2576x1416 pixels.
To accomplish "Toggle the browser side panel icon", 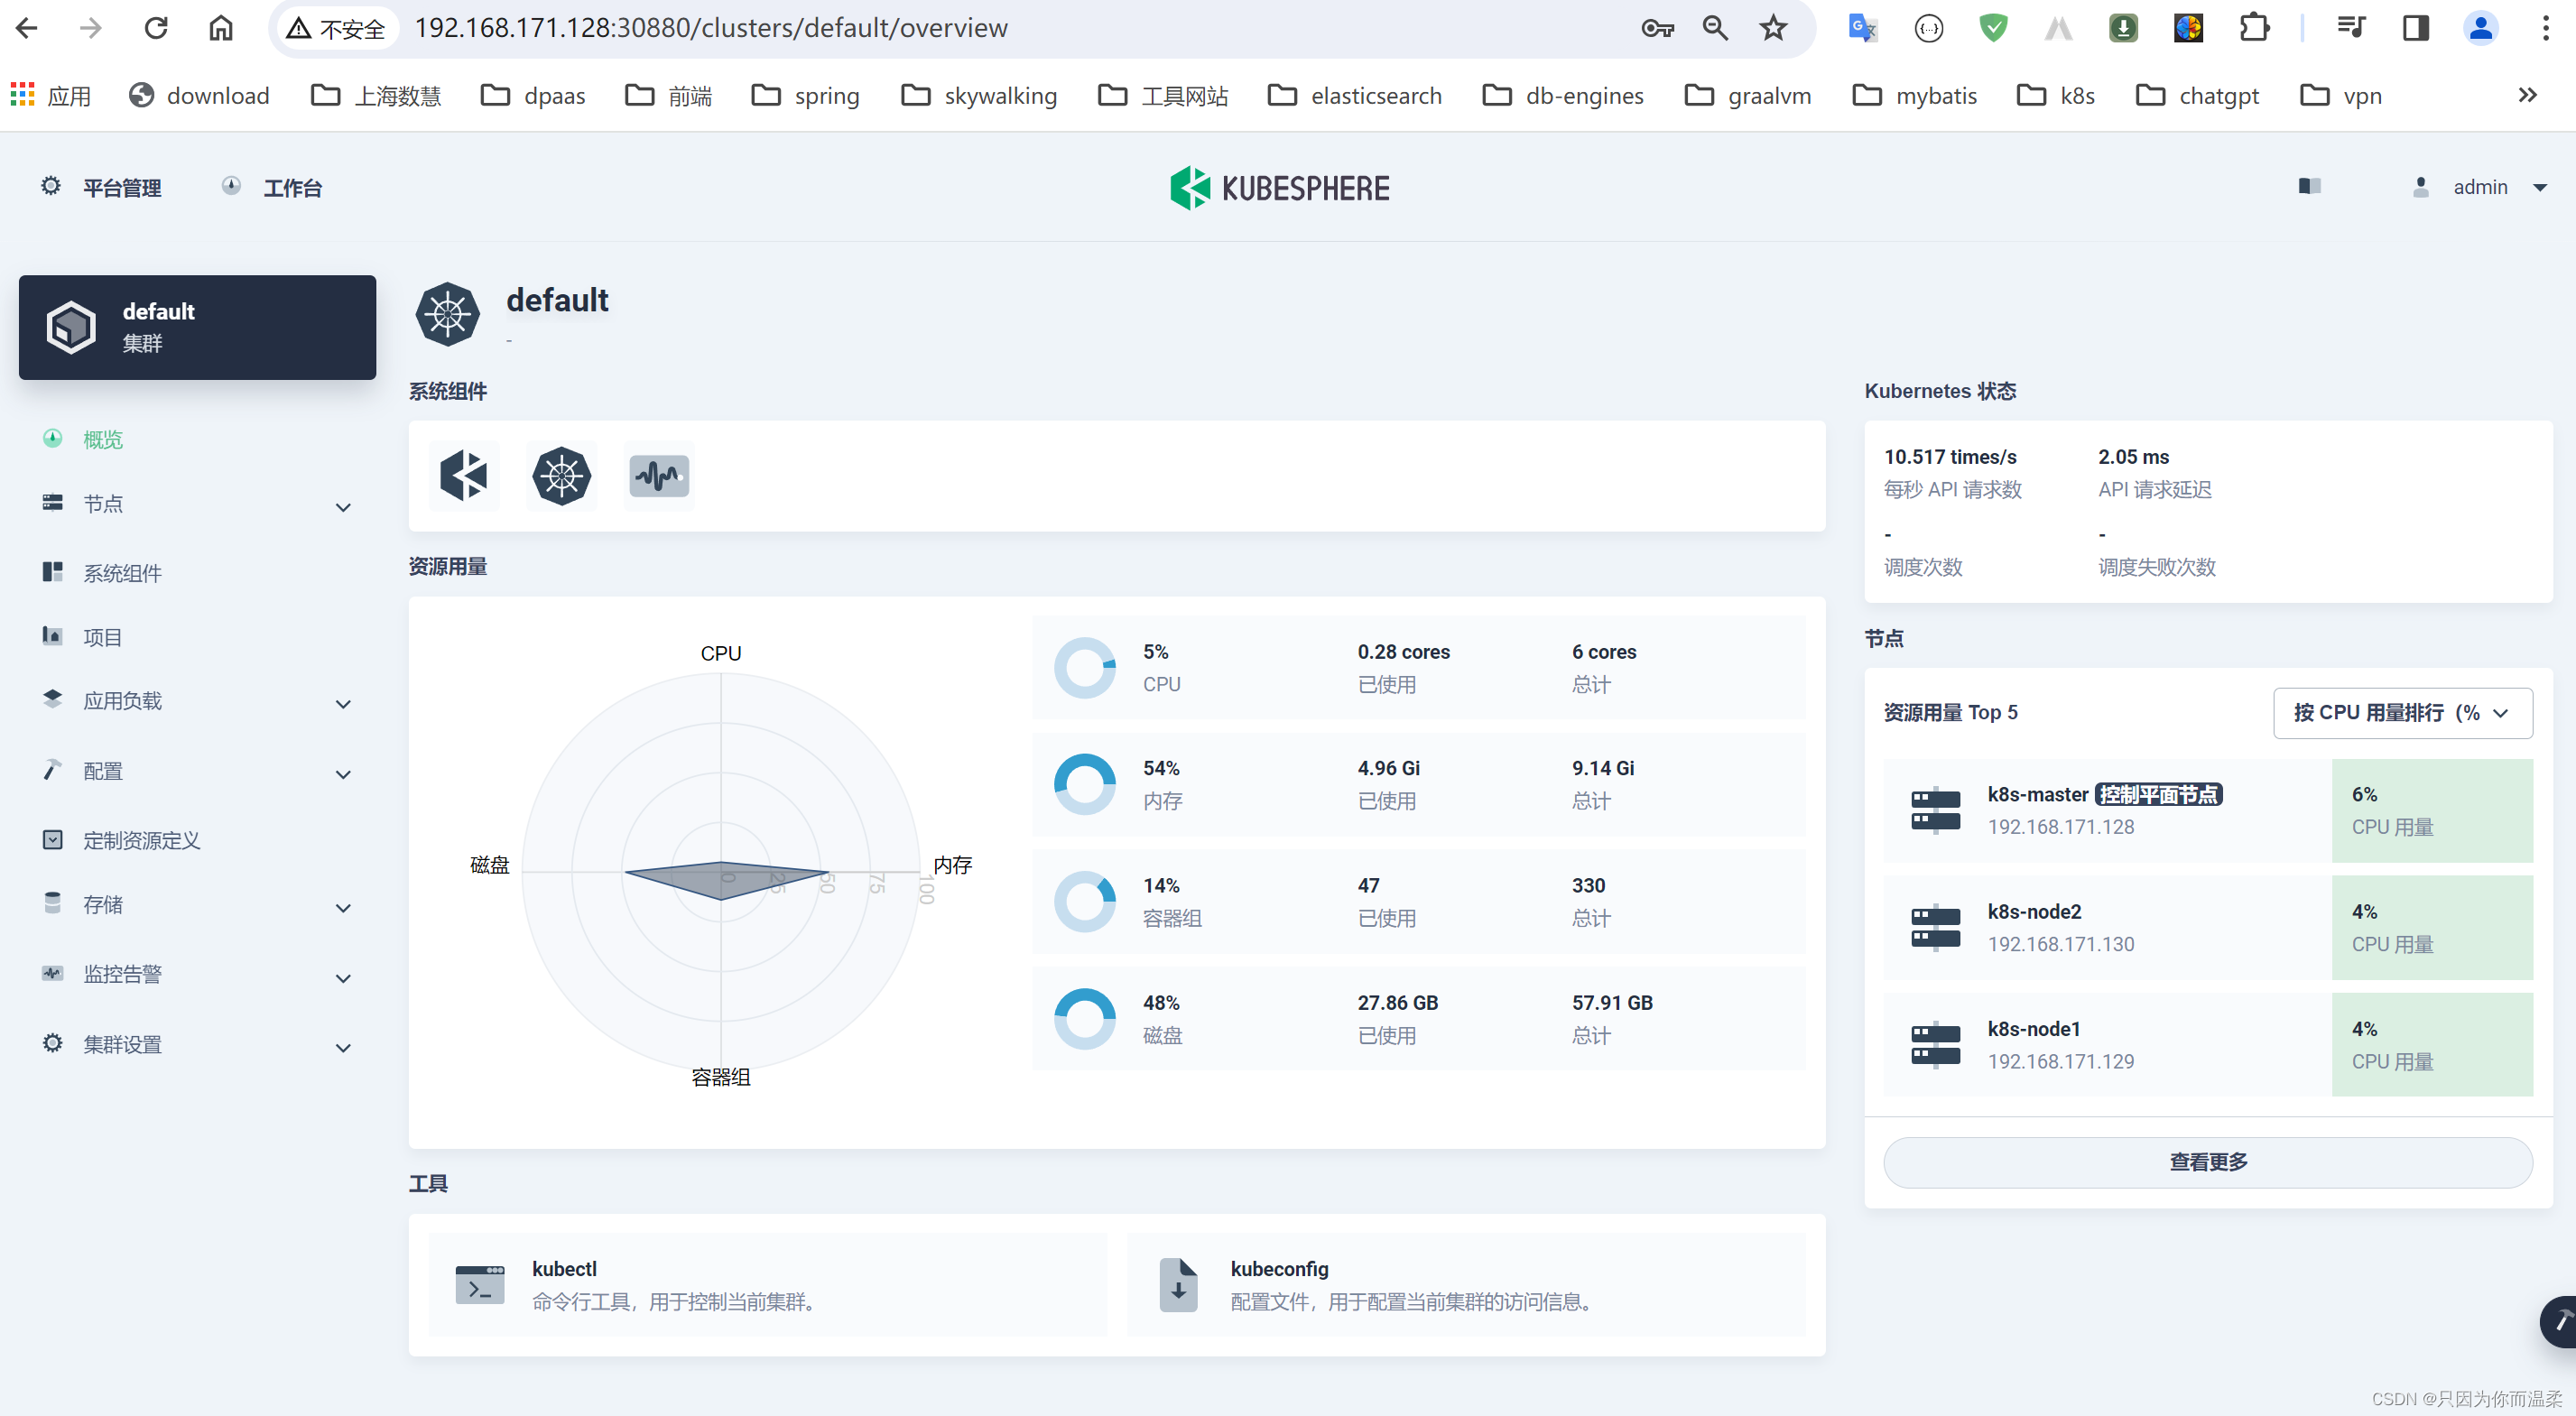I will pos(2415,28).
